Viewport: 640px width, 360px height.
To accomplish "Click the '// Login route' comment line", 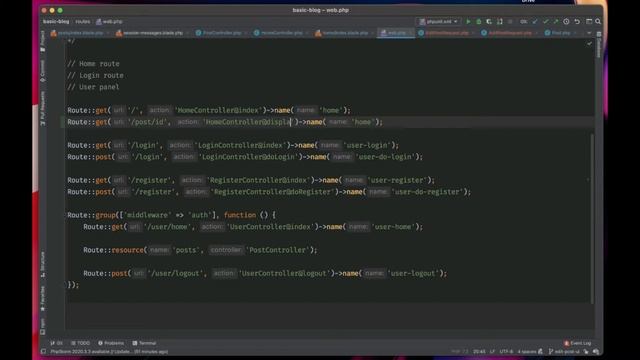I will tap(96, 76).
